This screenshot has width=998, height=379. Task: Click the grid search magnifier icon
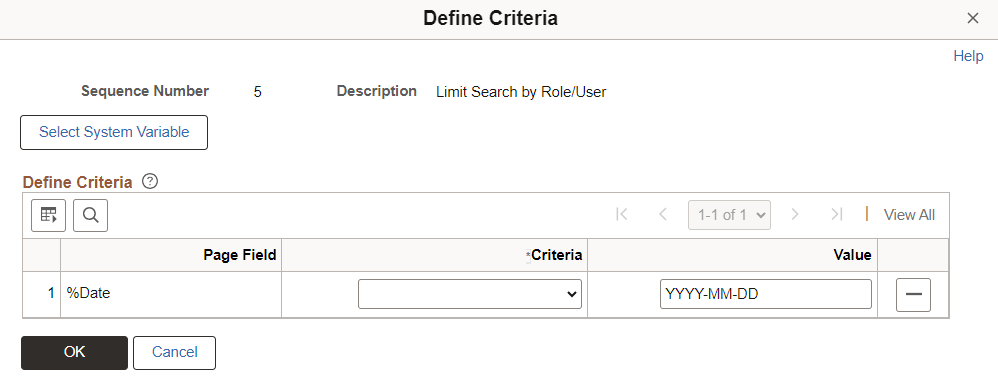click(90, 215)
